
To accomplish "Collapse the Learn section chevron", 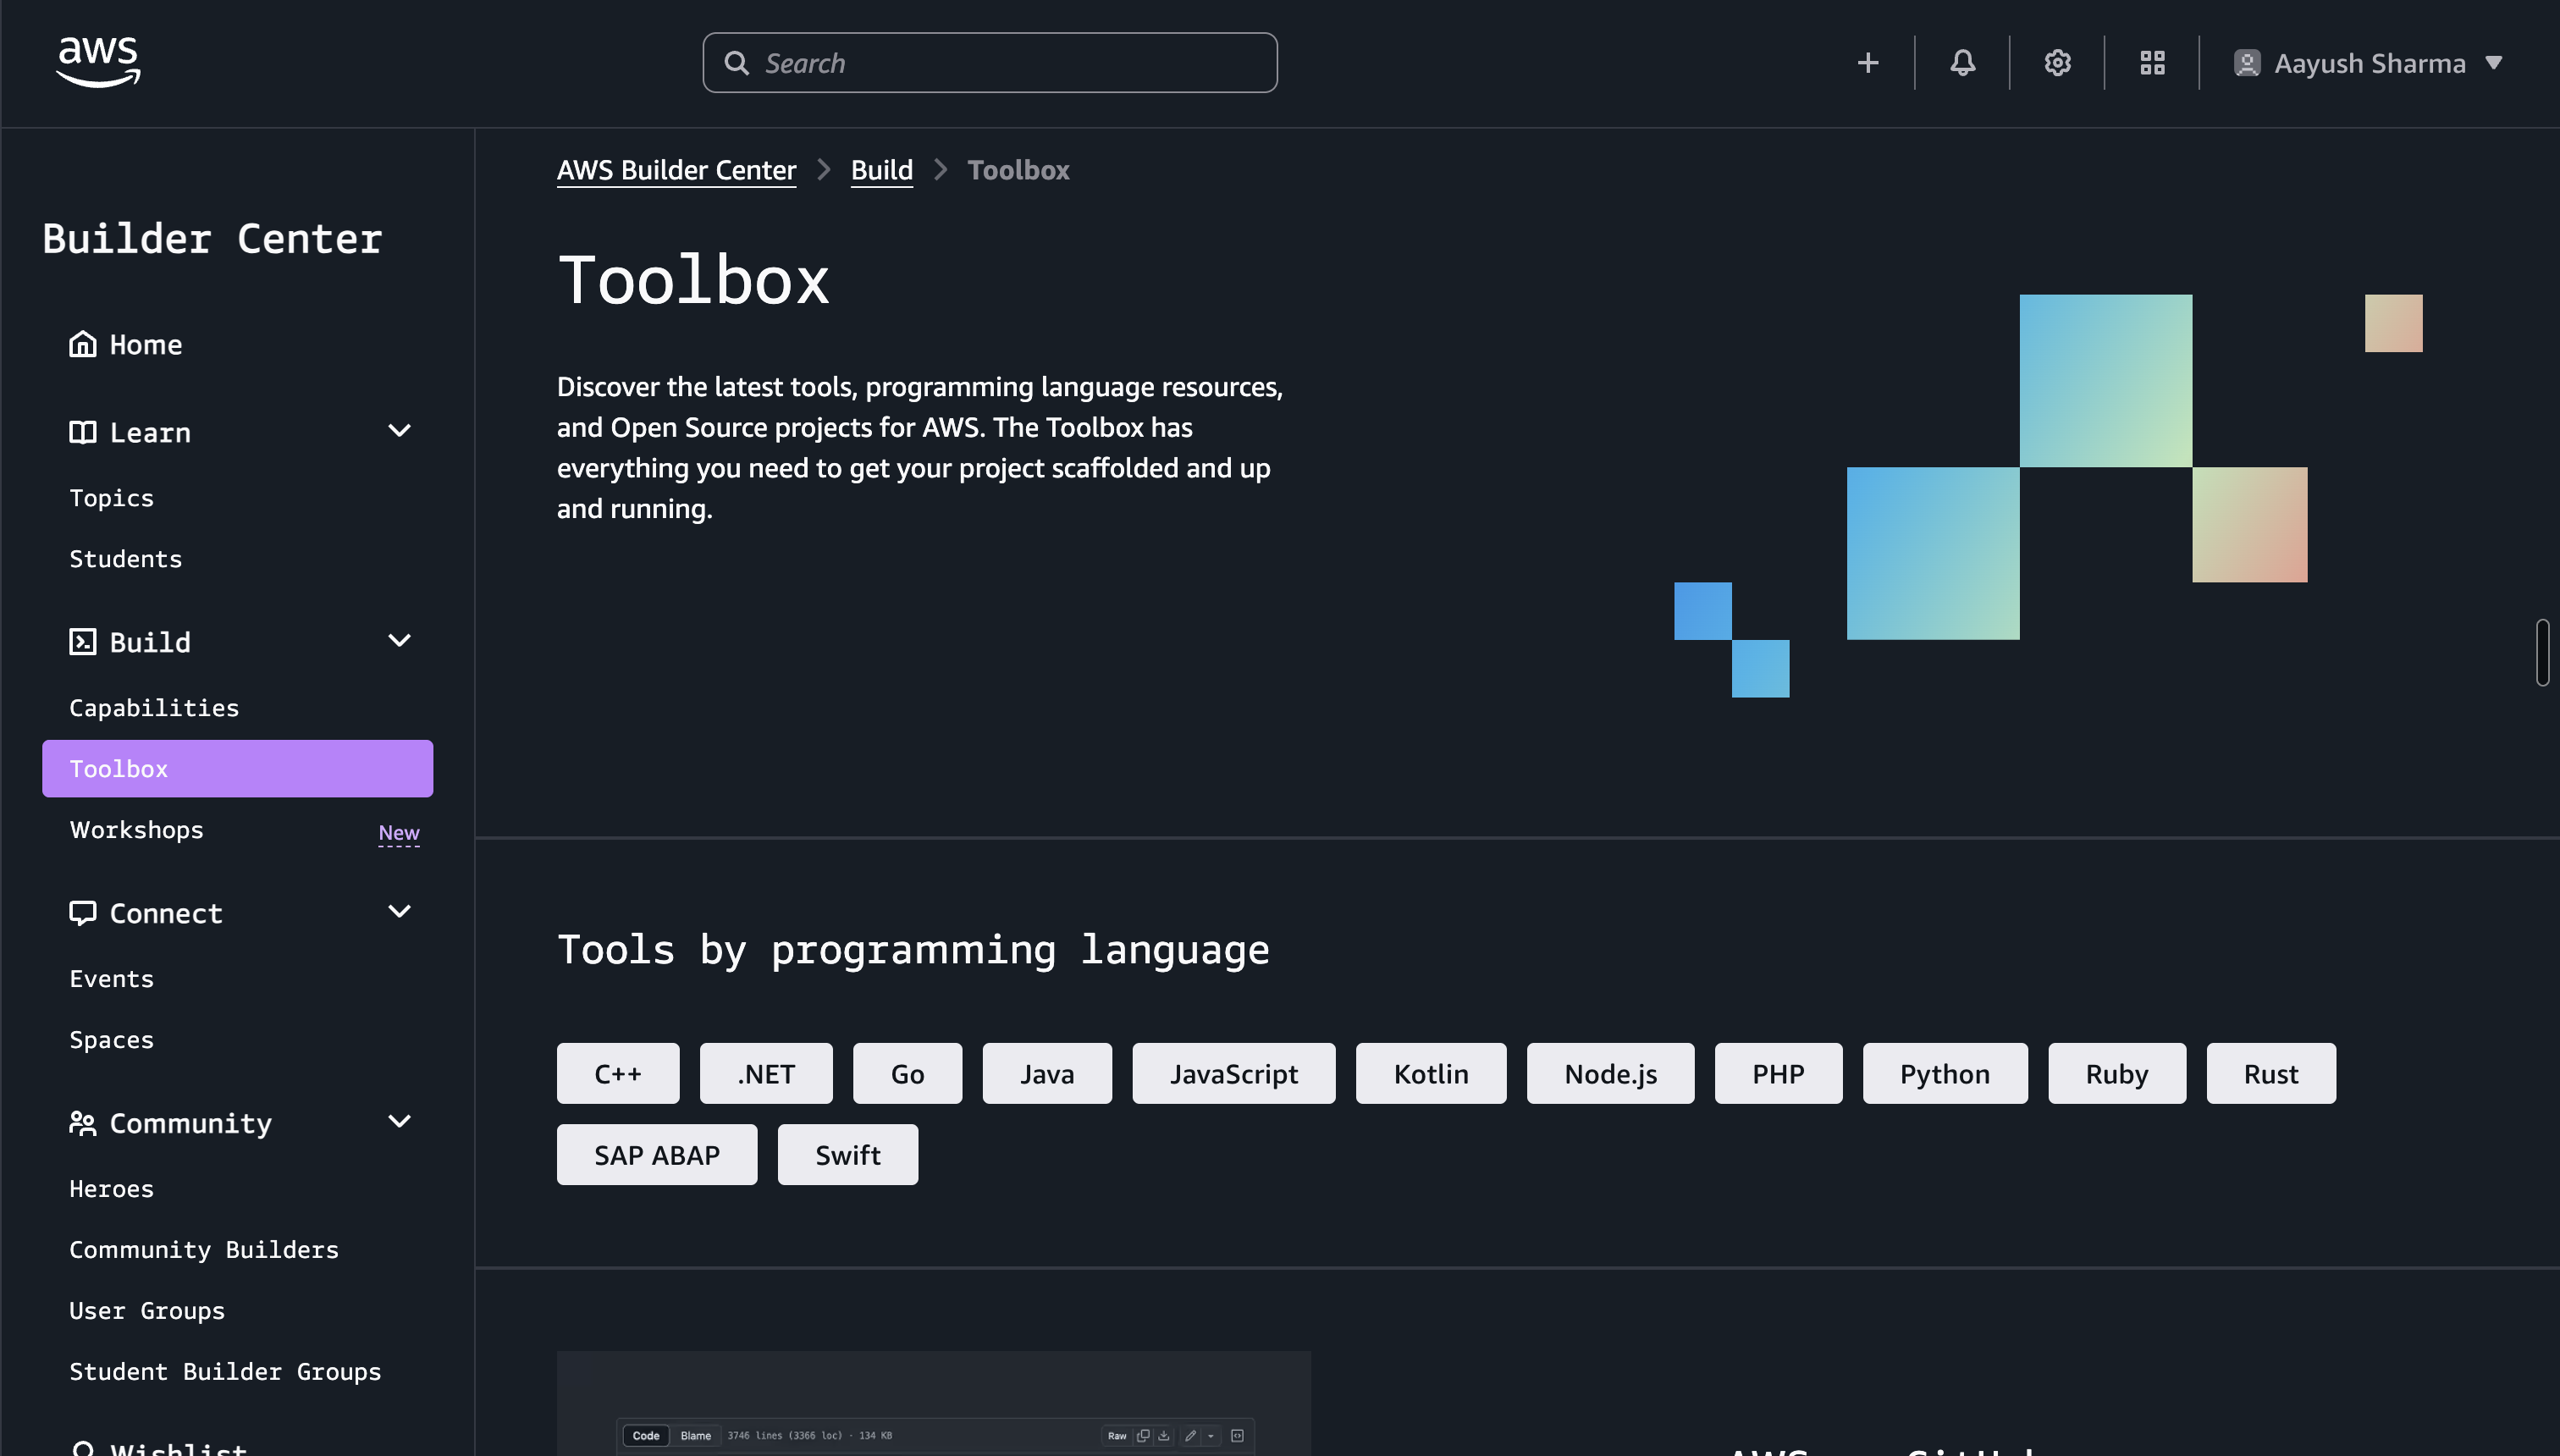I will [x=399, y=431].
